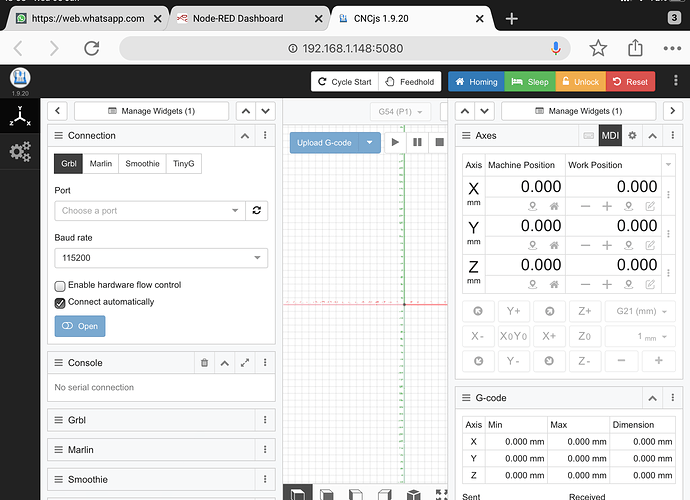Edit X axis work position
690x500 pixels.
coord(650,206)
